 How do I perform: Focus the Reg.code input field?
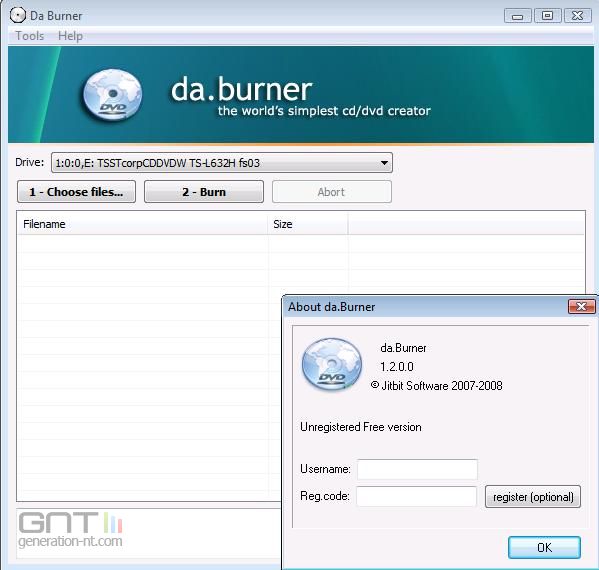pyautogui.click(x=416, y=496)
